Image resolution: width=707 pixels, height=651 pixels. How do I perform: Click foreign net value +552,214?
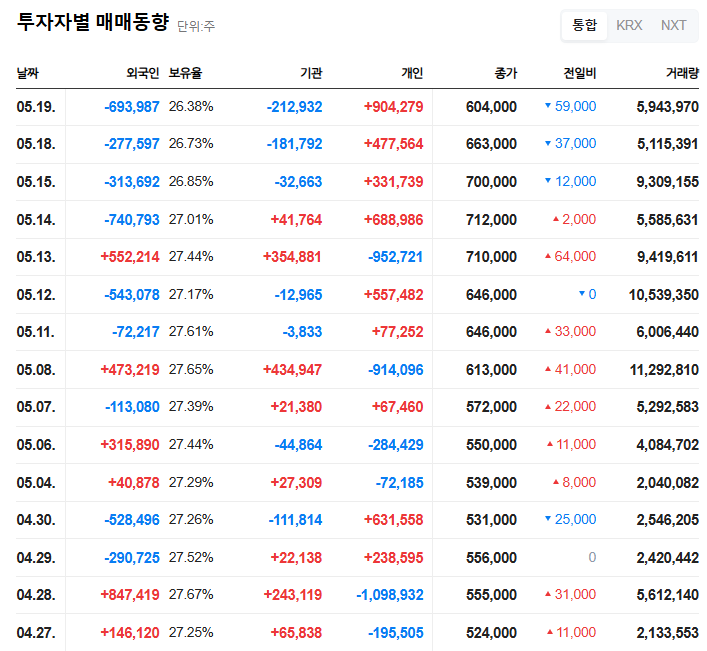[x=130, y=257]
